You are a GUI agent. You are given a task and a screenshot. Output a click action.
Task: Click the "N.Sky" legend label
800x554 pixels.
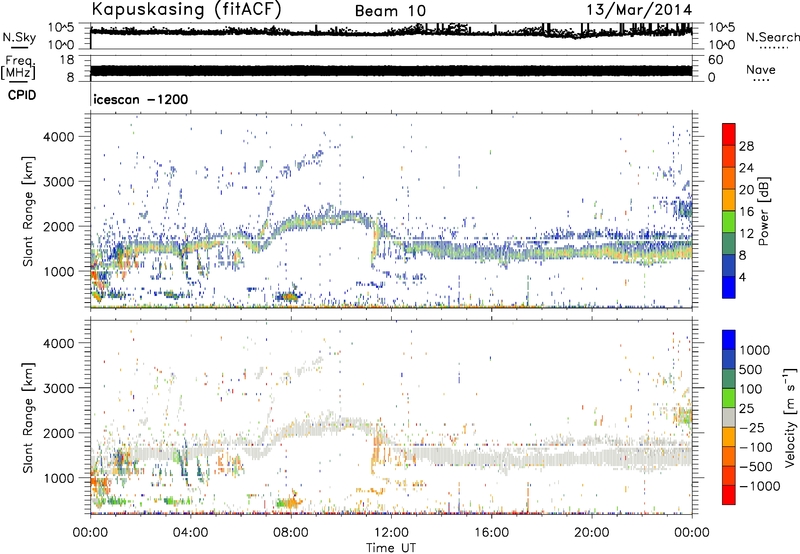pyautogui.click(x=19, y=37)
